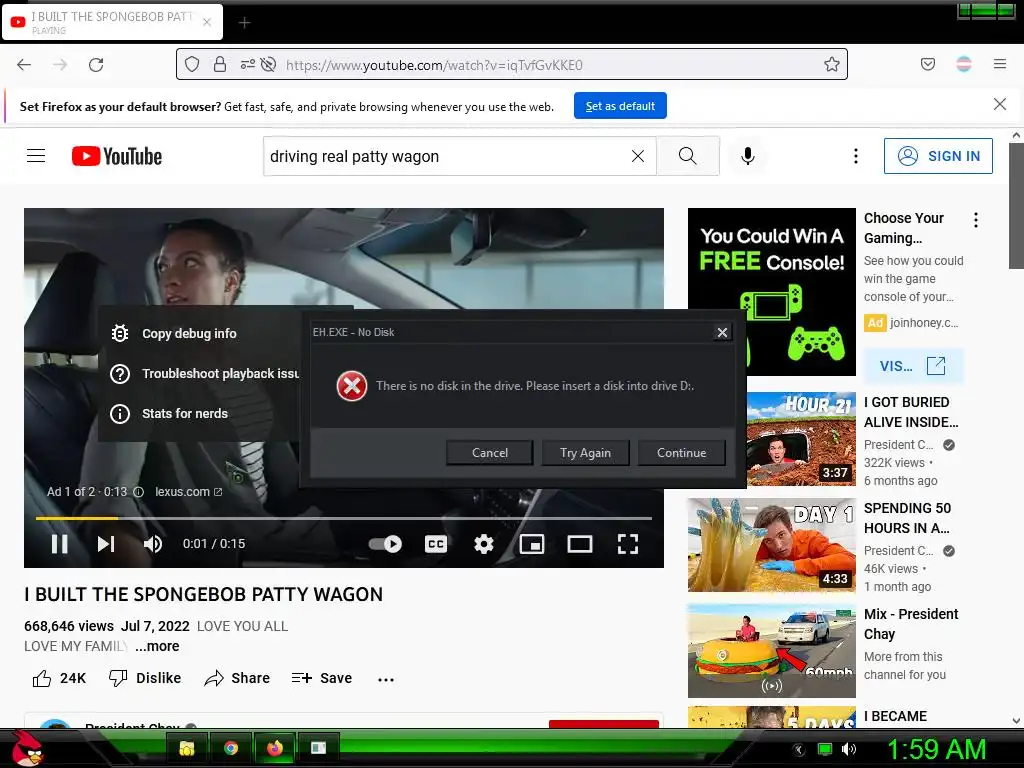Click the You Could Win A FREE Console ad image

pos(771,292)
